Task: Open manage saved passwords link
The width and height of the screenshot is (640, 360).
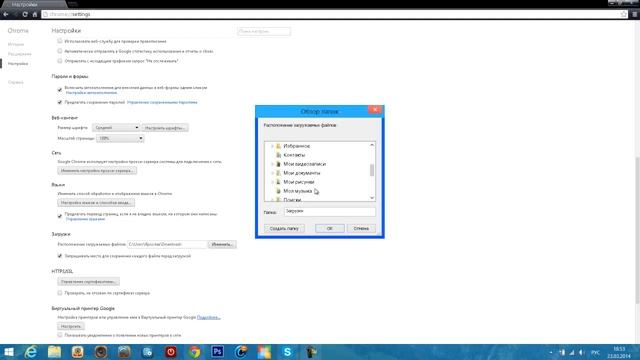Action: (x=162, y=102)
